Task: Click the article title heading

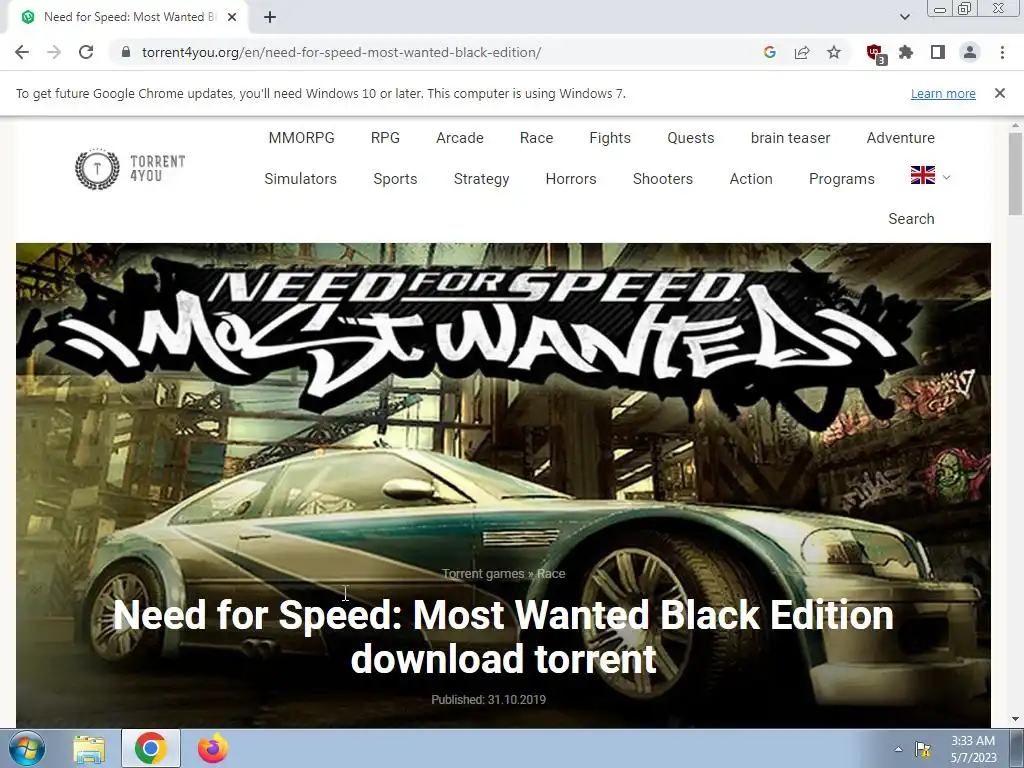Action: [503, 637]
